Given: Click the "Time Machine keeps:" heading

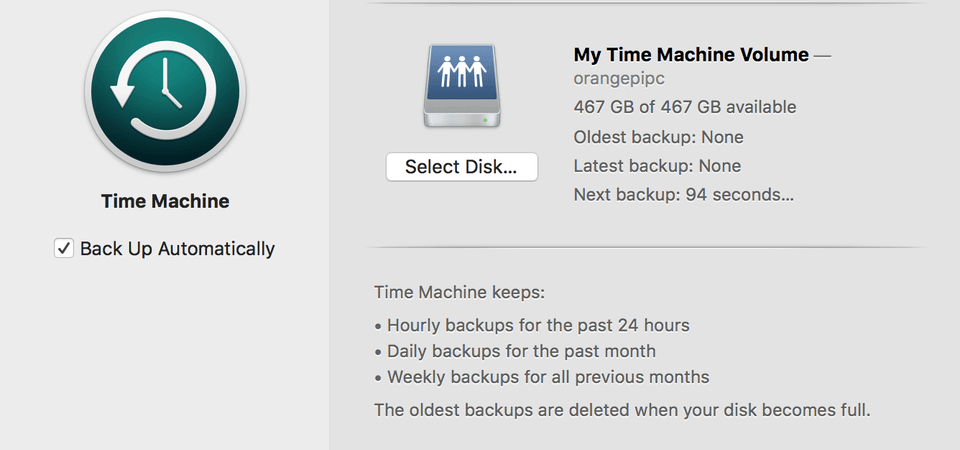Looking at the screenshot, I should tap(460, 293).
